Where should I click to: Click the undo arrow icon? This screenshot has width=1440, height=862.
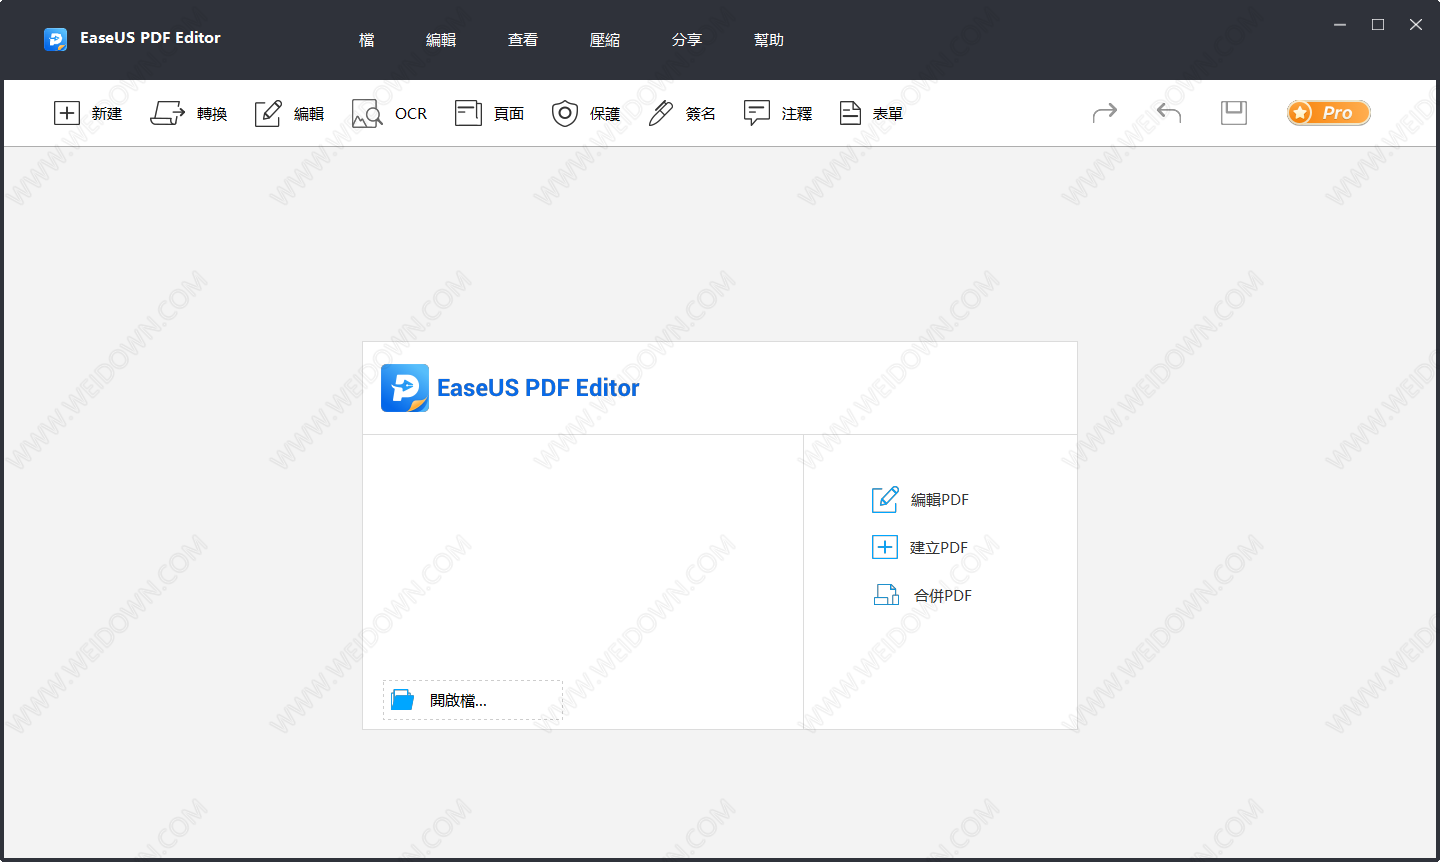click(x=1169, y=112)
